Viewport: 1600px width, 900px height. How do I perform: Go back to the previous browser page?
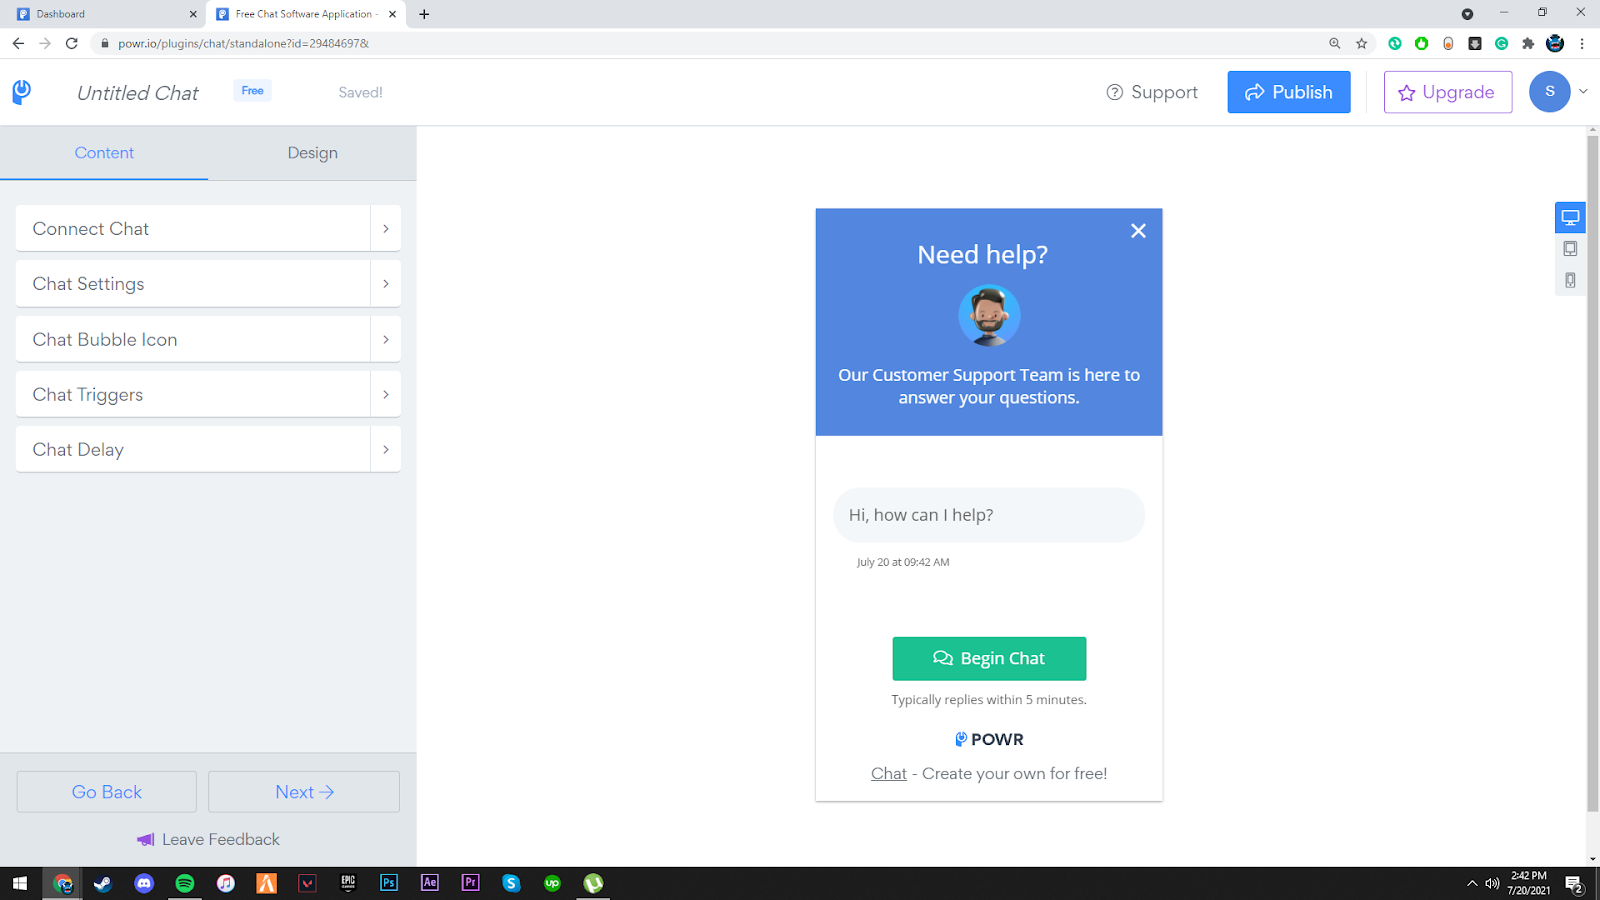pyautogui.click(x=18, y=43)
